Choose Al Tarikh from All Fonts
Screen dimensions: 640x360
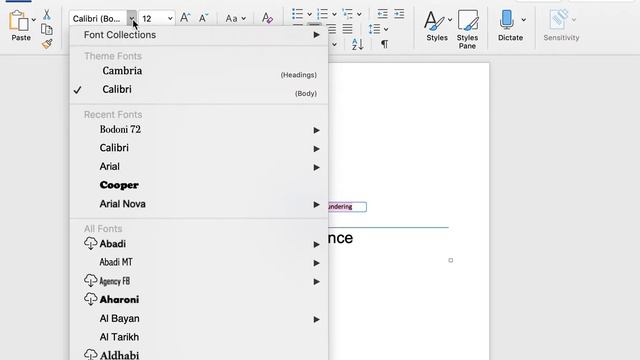[x=199, y=337]
